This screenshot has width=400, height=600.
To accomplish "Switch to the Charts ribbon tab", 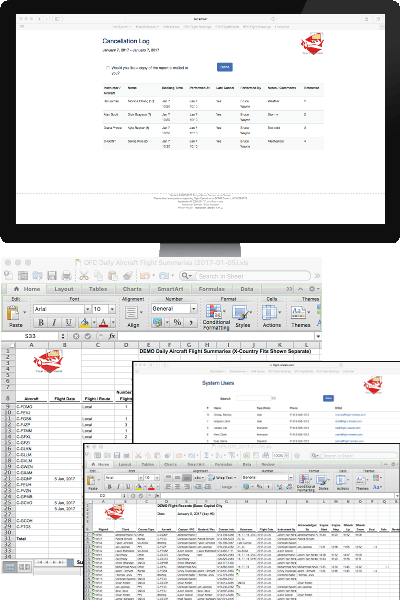I will click(132, 289).
